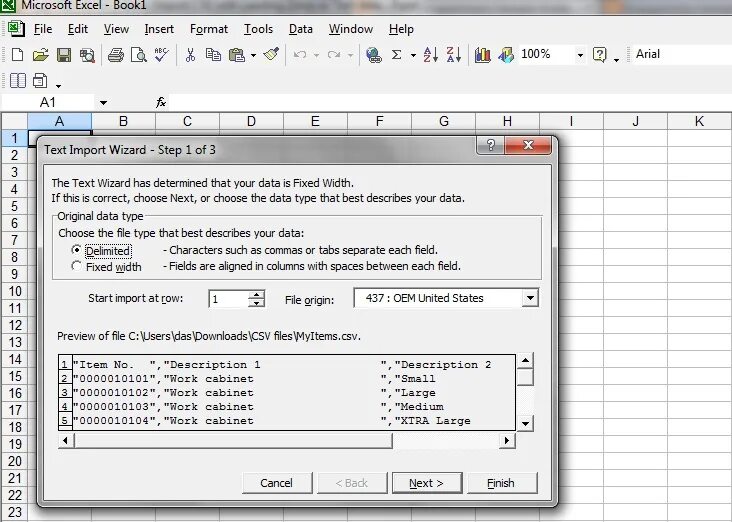Click the preview vertical scrollbar up arrow

[526, 360]
